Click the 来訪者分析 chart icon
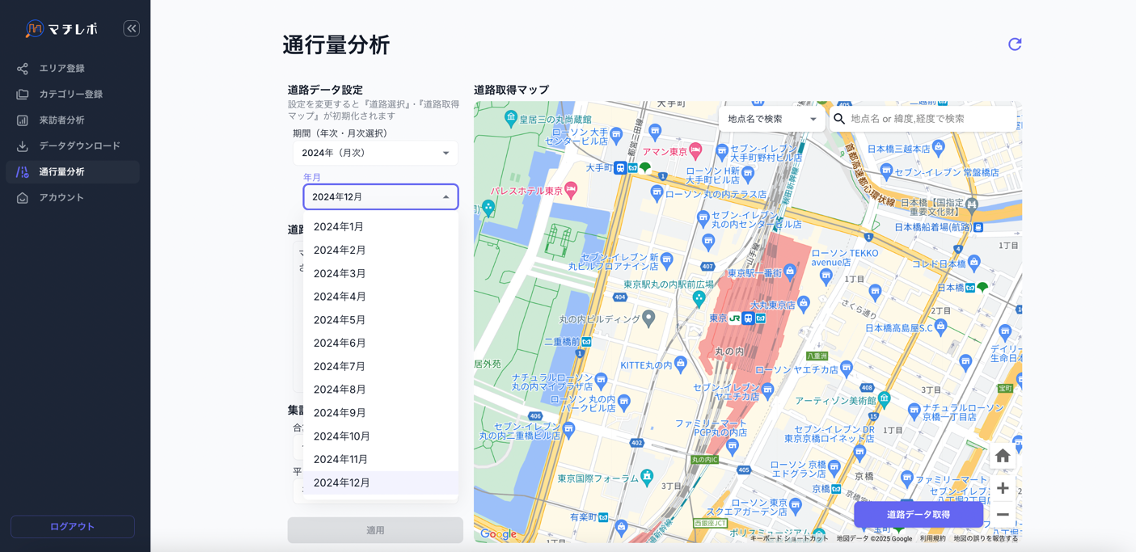The width and height of the screenshot is (1136, 552). [22, 120]
